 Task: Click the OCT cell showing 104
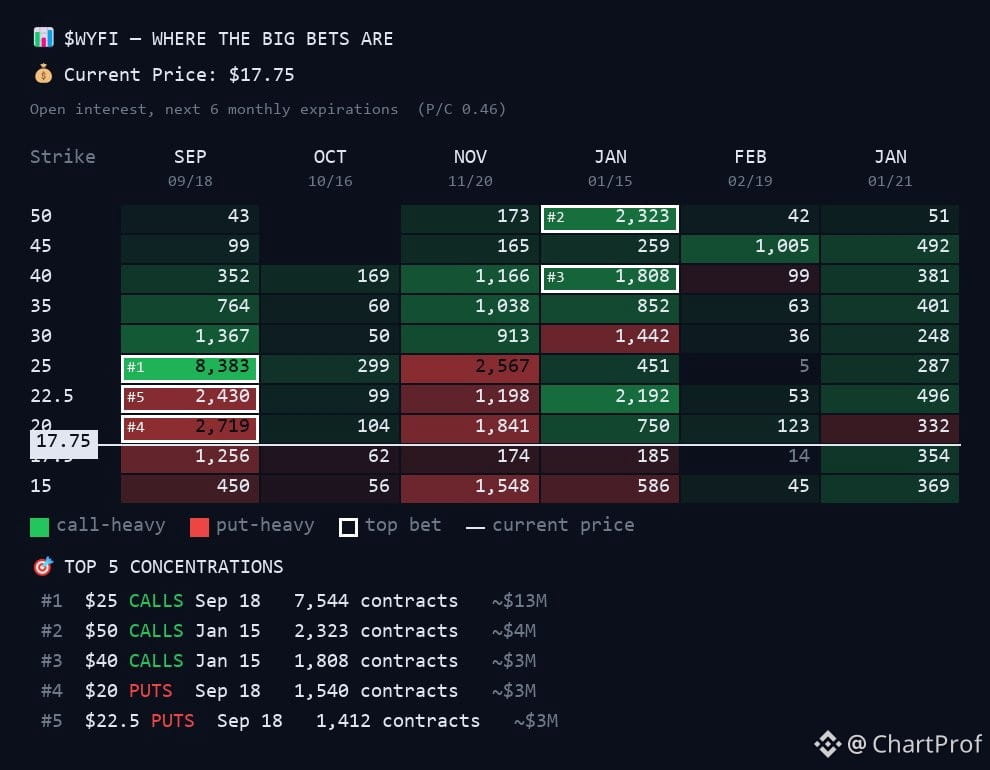(x=330, y=427)
